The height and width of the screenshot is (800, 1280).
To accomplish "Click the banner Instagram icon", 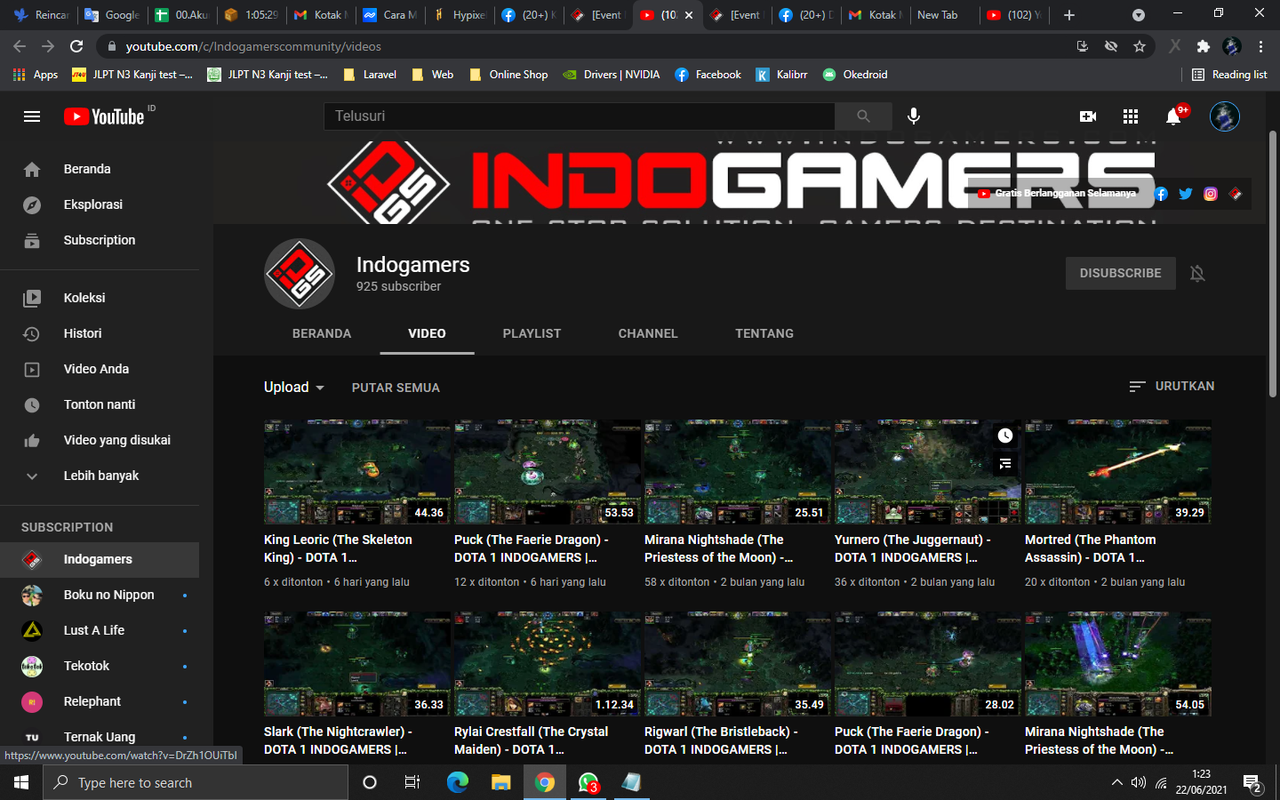I will coord(1211,194).
